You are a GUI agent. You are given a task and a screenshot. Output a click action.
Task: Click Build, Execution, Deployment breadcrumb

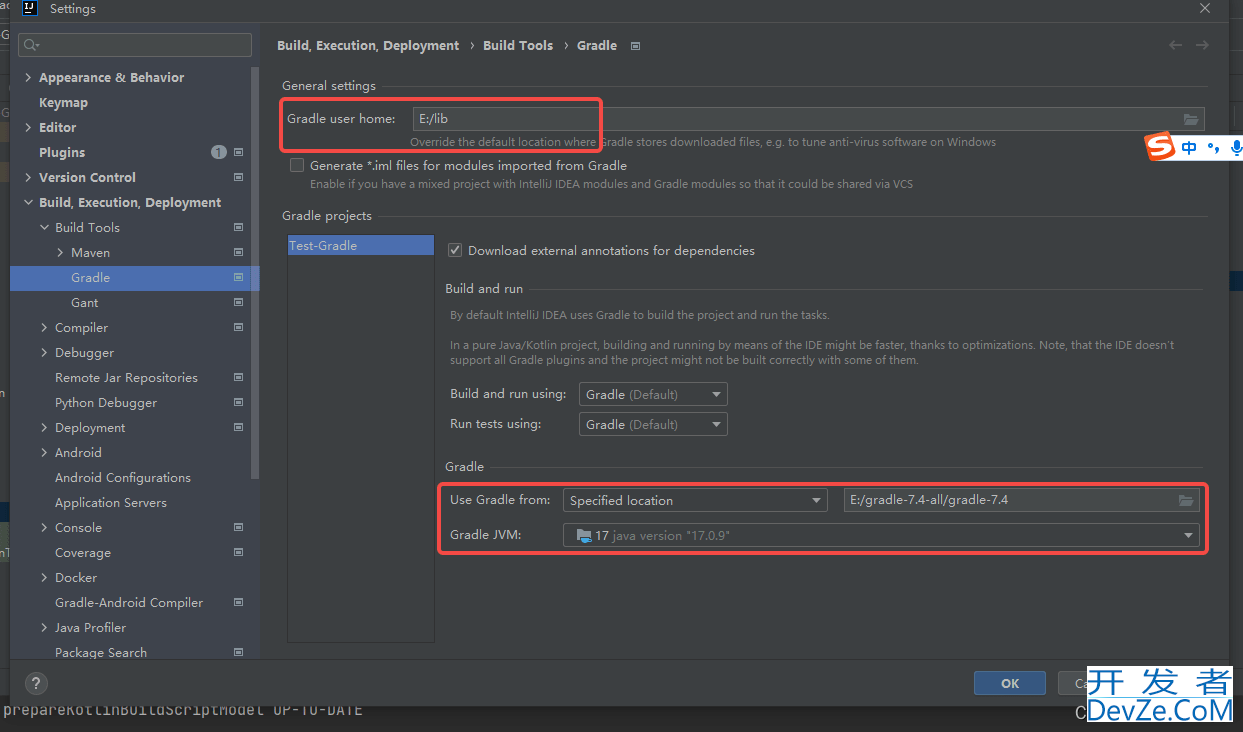coord(368,45)
